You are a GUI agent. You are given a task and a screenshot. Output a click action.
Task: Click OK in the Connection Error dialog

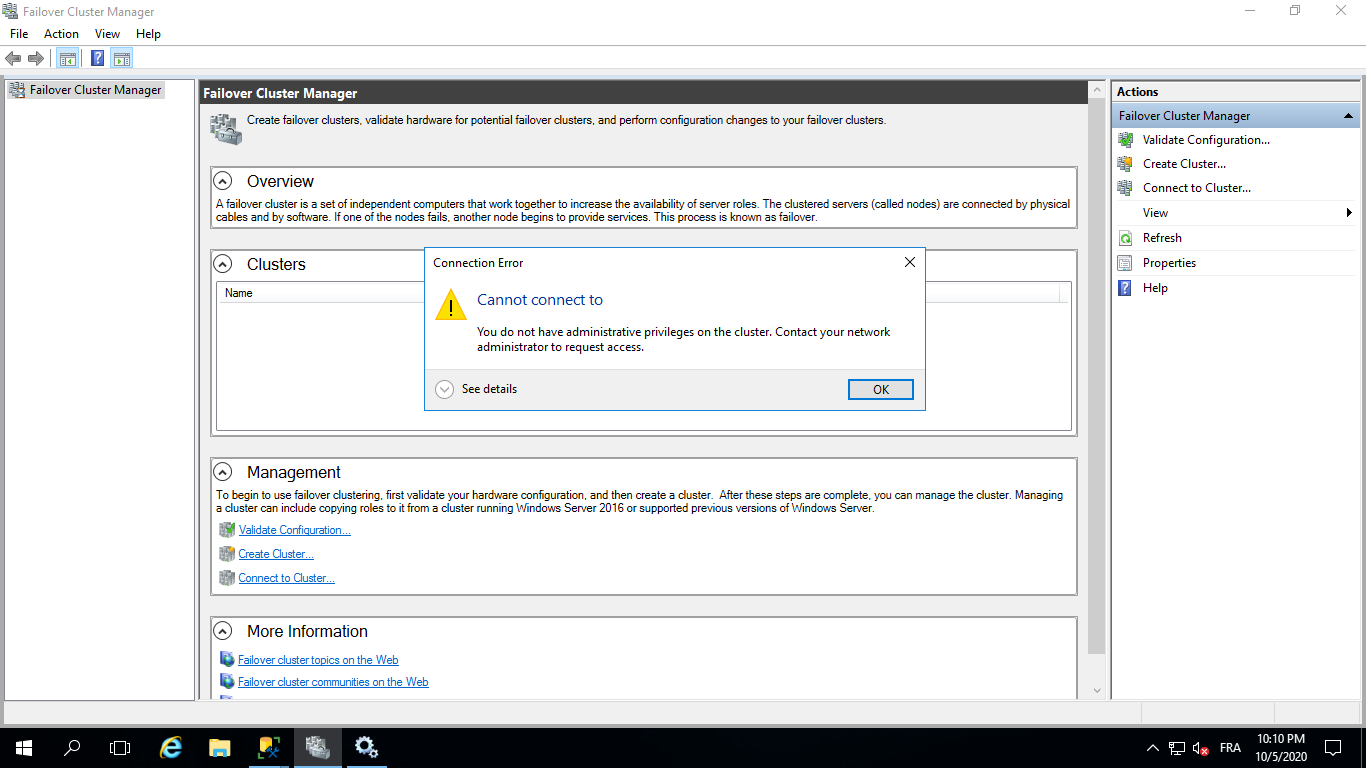(x=880, y=390)
